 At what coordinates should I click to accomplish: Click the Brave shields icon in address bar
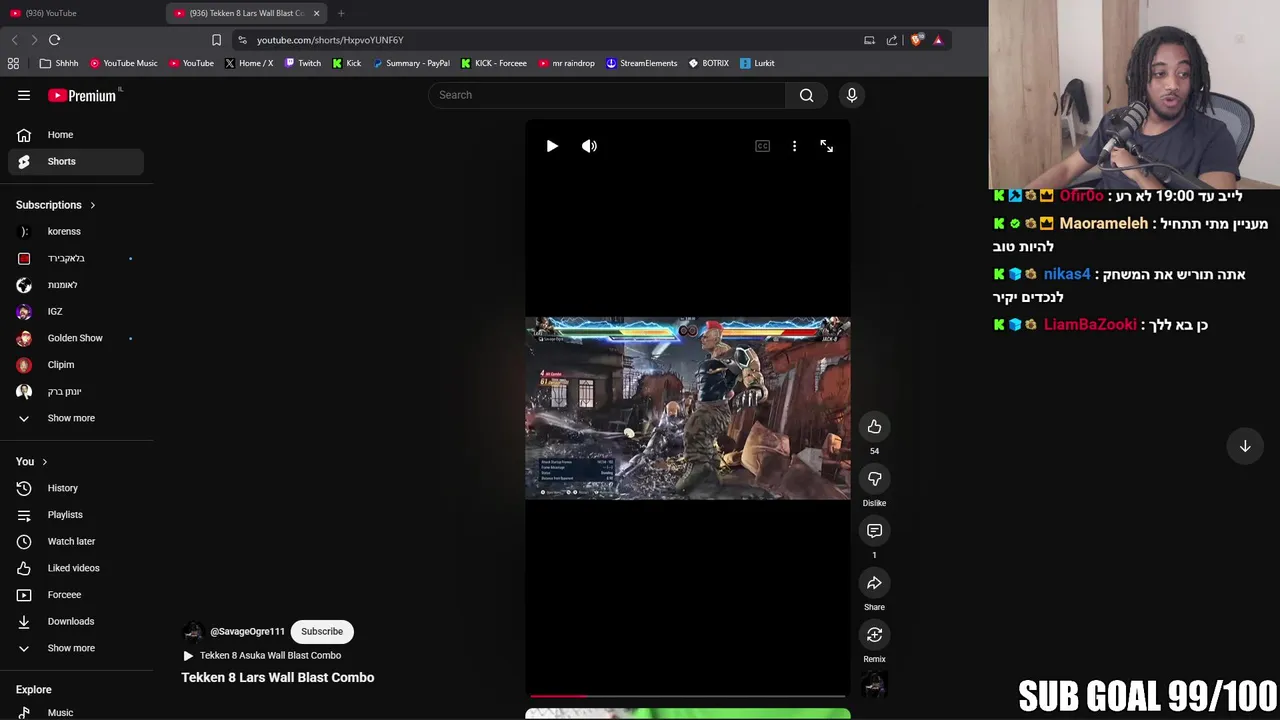pos(915,40)
